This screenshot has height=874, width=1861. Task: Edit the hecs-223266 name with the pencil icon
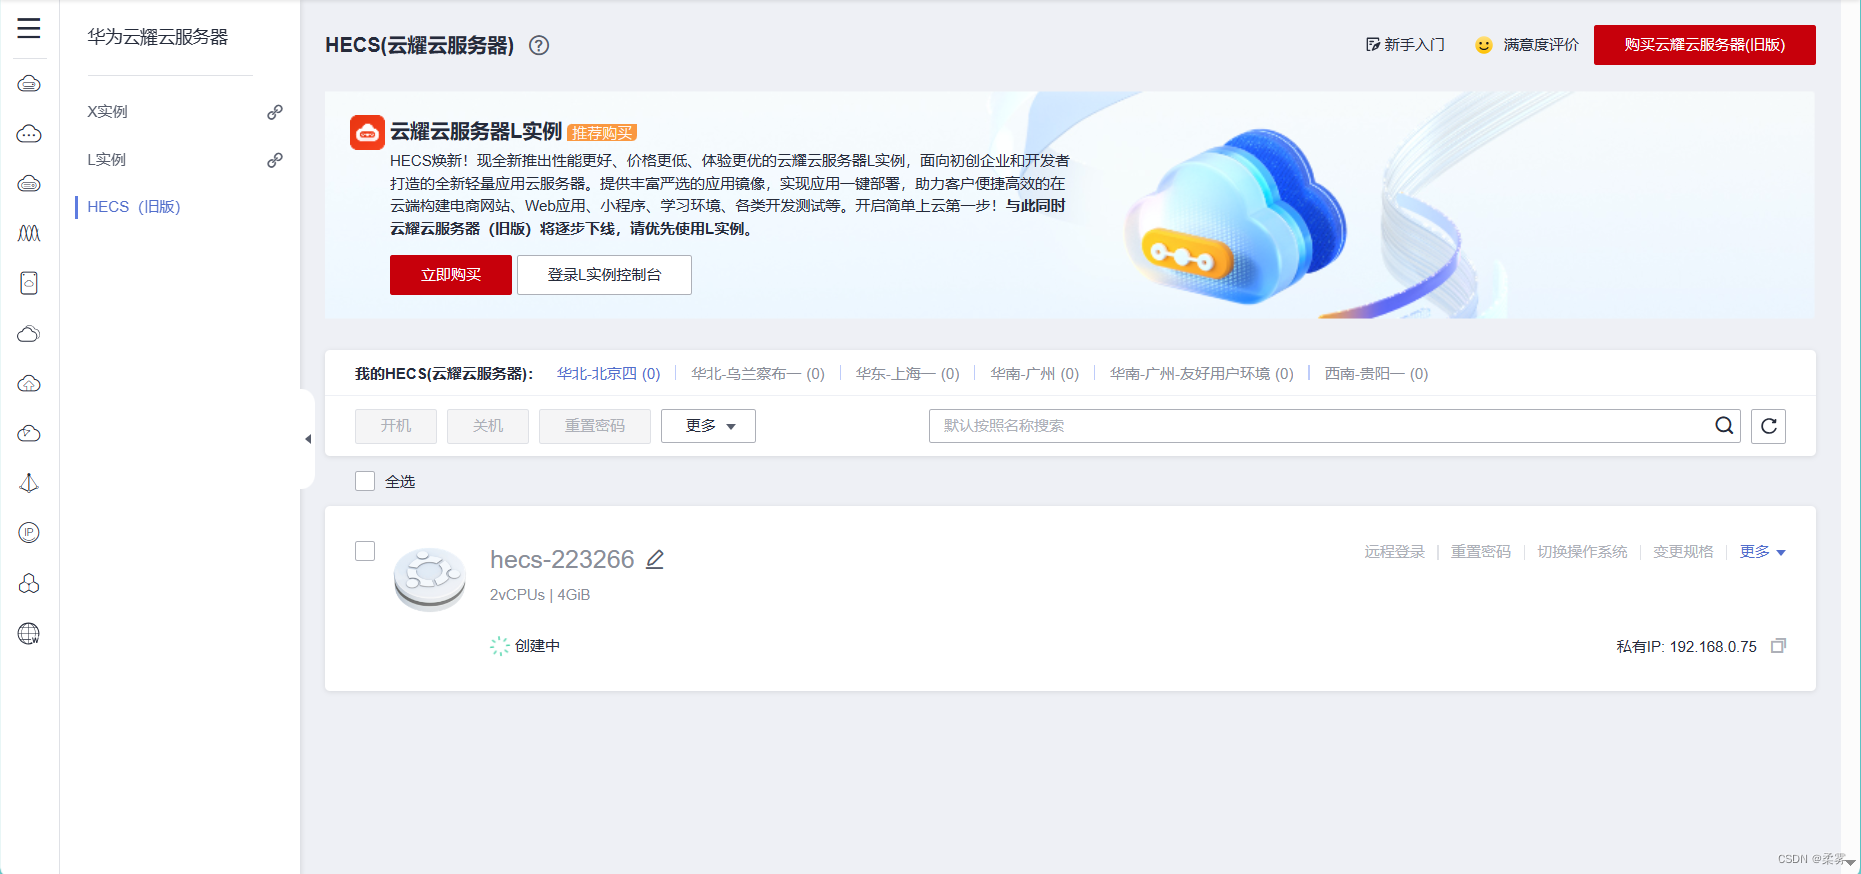coord(655,559)
